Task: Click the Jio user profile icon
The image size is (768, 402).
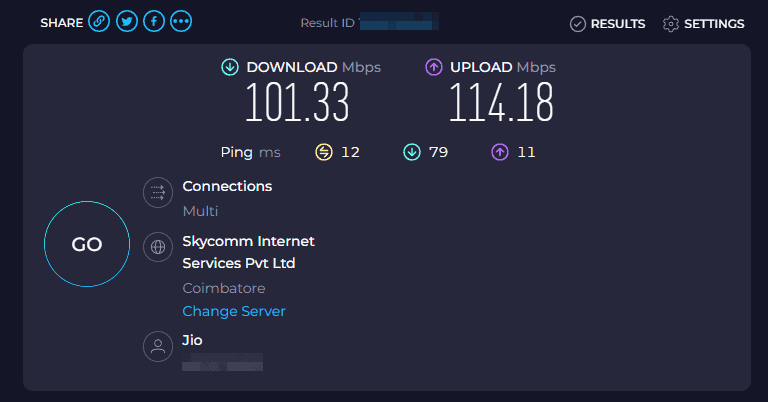Action: 158,347
